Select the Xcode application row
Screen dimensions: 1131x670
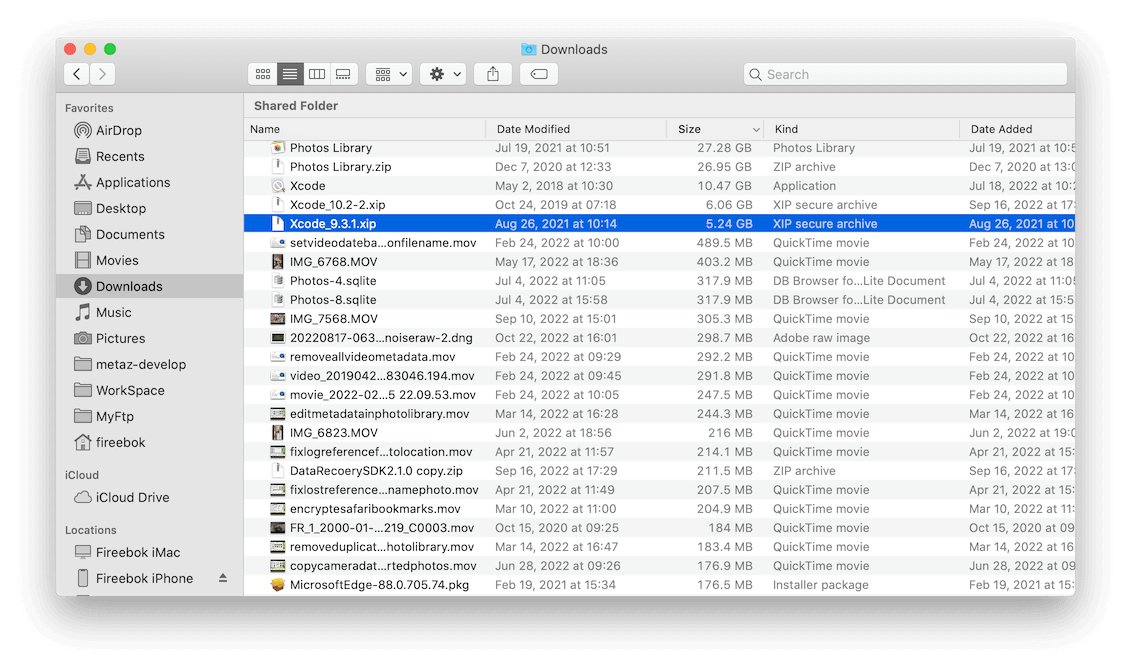(x=659, y=186)
